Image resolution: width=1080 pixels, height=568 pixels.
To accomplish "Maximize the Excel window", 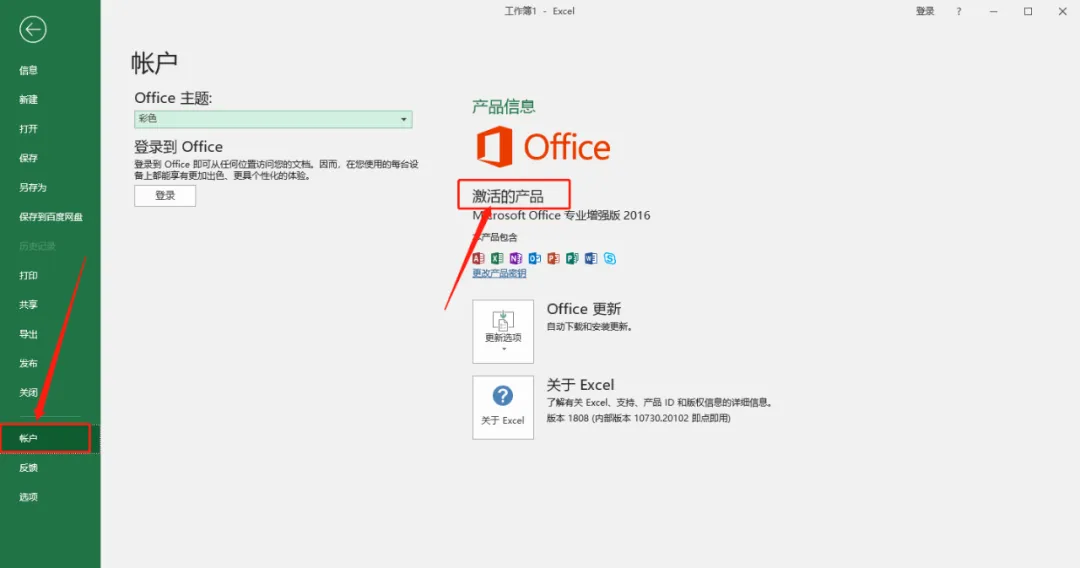I will [x=1028, y=11].
